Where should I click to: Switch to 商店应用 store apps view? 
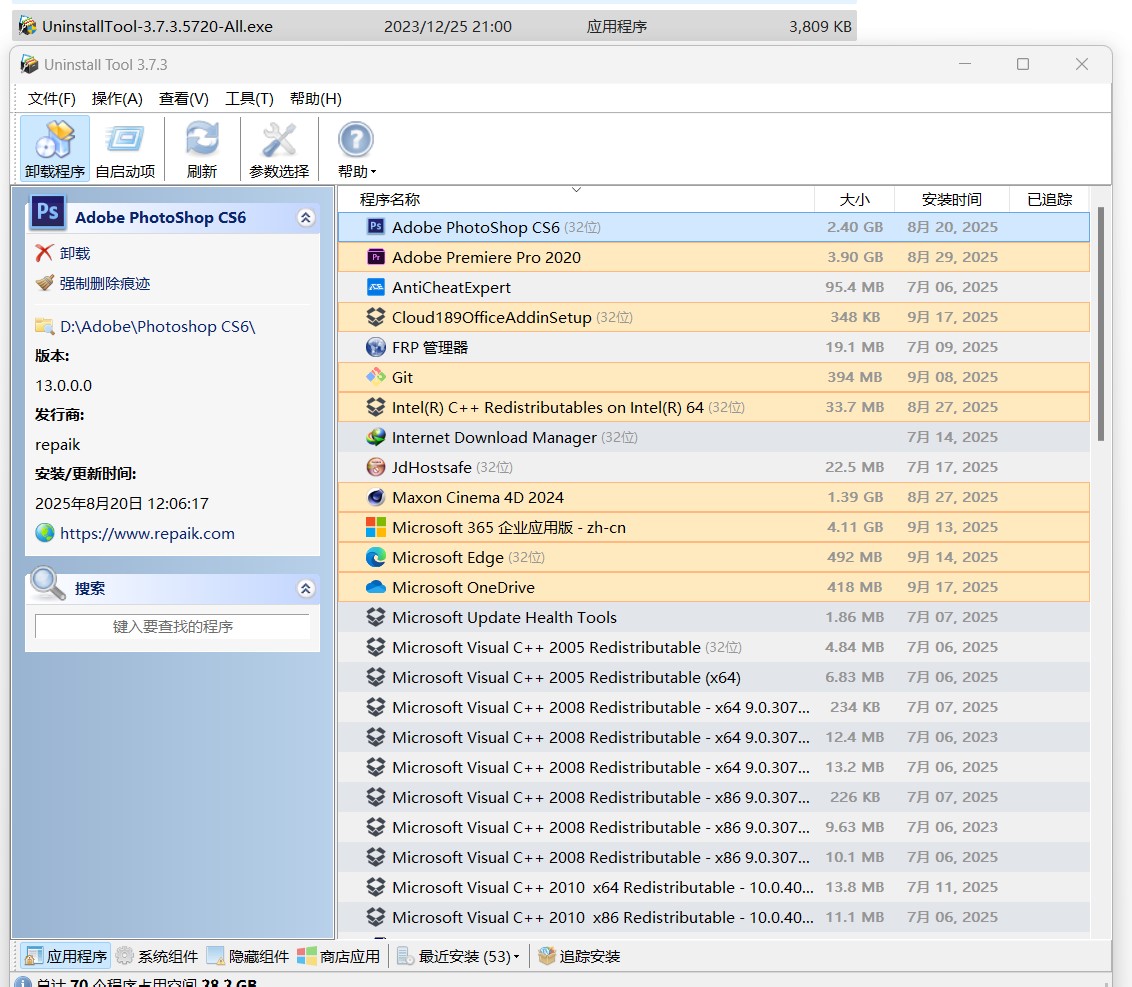pos(338,956)
